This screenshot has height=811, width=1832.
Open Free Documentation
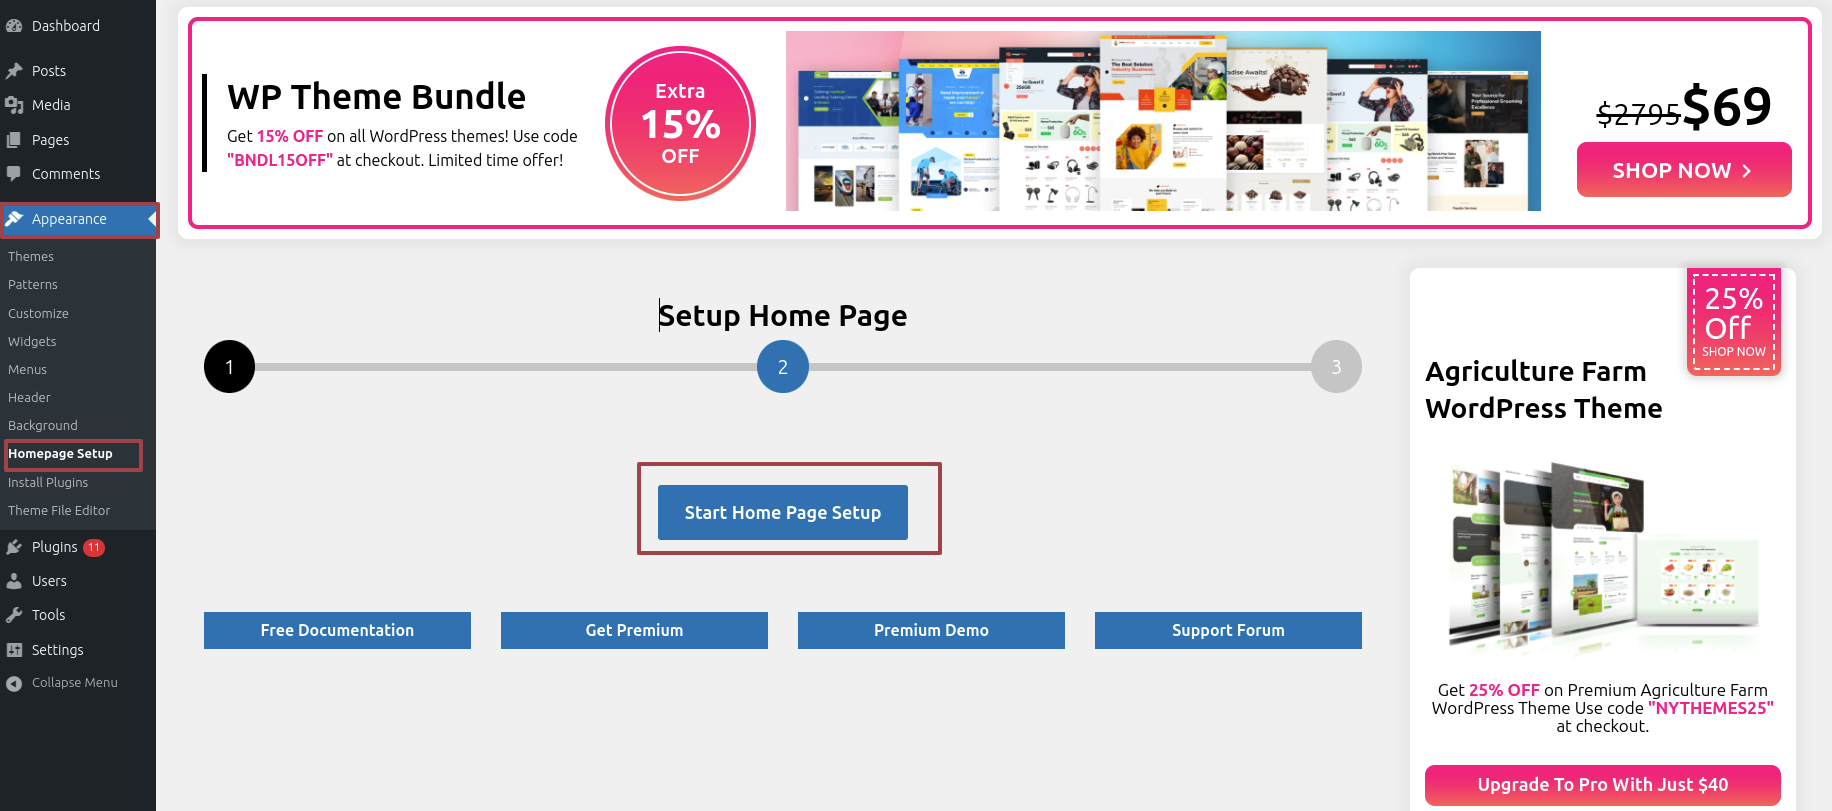tap(337, 630)
